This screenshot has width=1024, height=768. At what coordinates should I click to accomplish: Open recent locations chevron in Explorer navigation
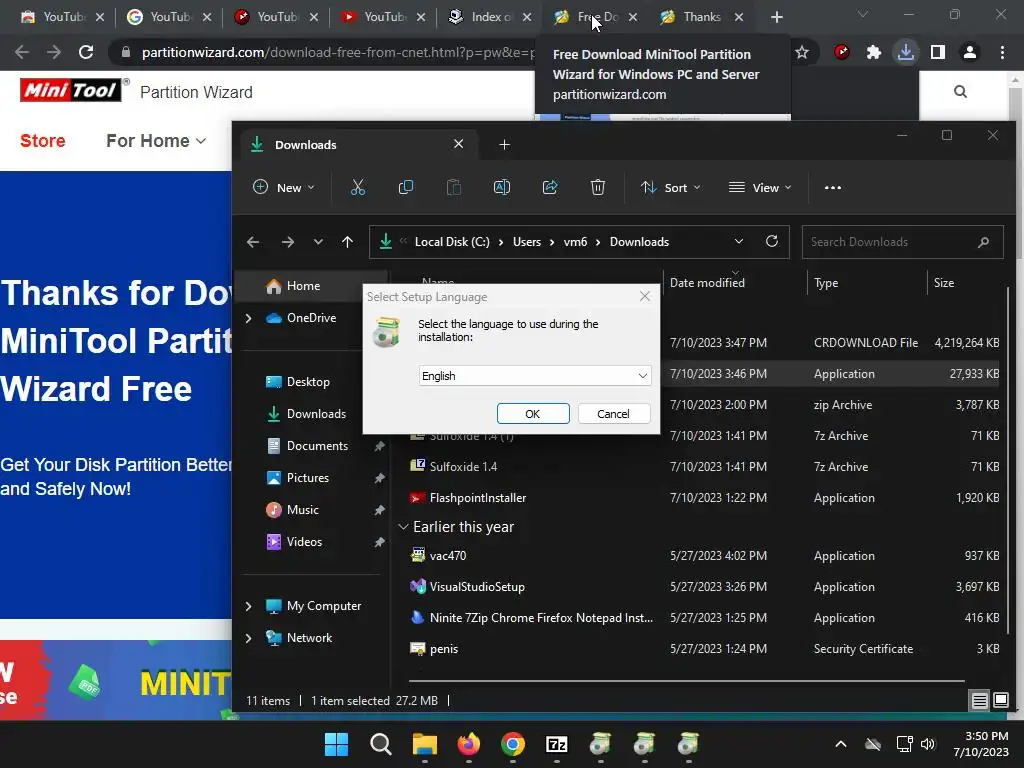(317, 242)
